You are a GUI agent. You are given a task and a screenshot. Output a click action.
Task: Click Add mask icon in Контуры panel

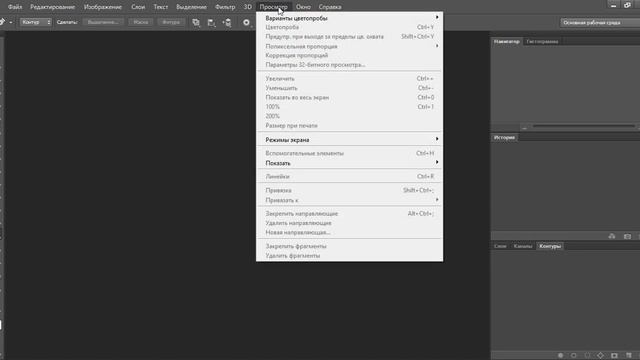coord(614,356)
